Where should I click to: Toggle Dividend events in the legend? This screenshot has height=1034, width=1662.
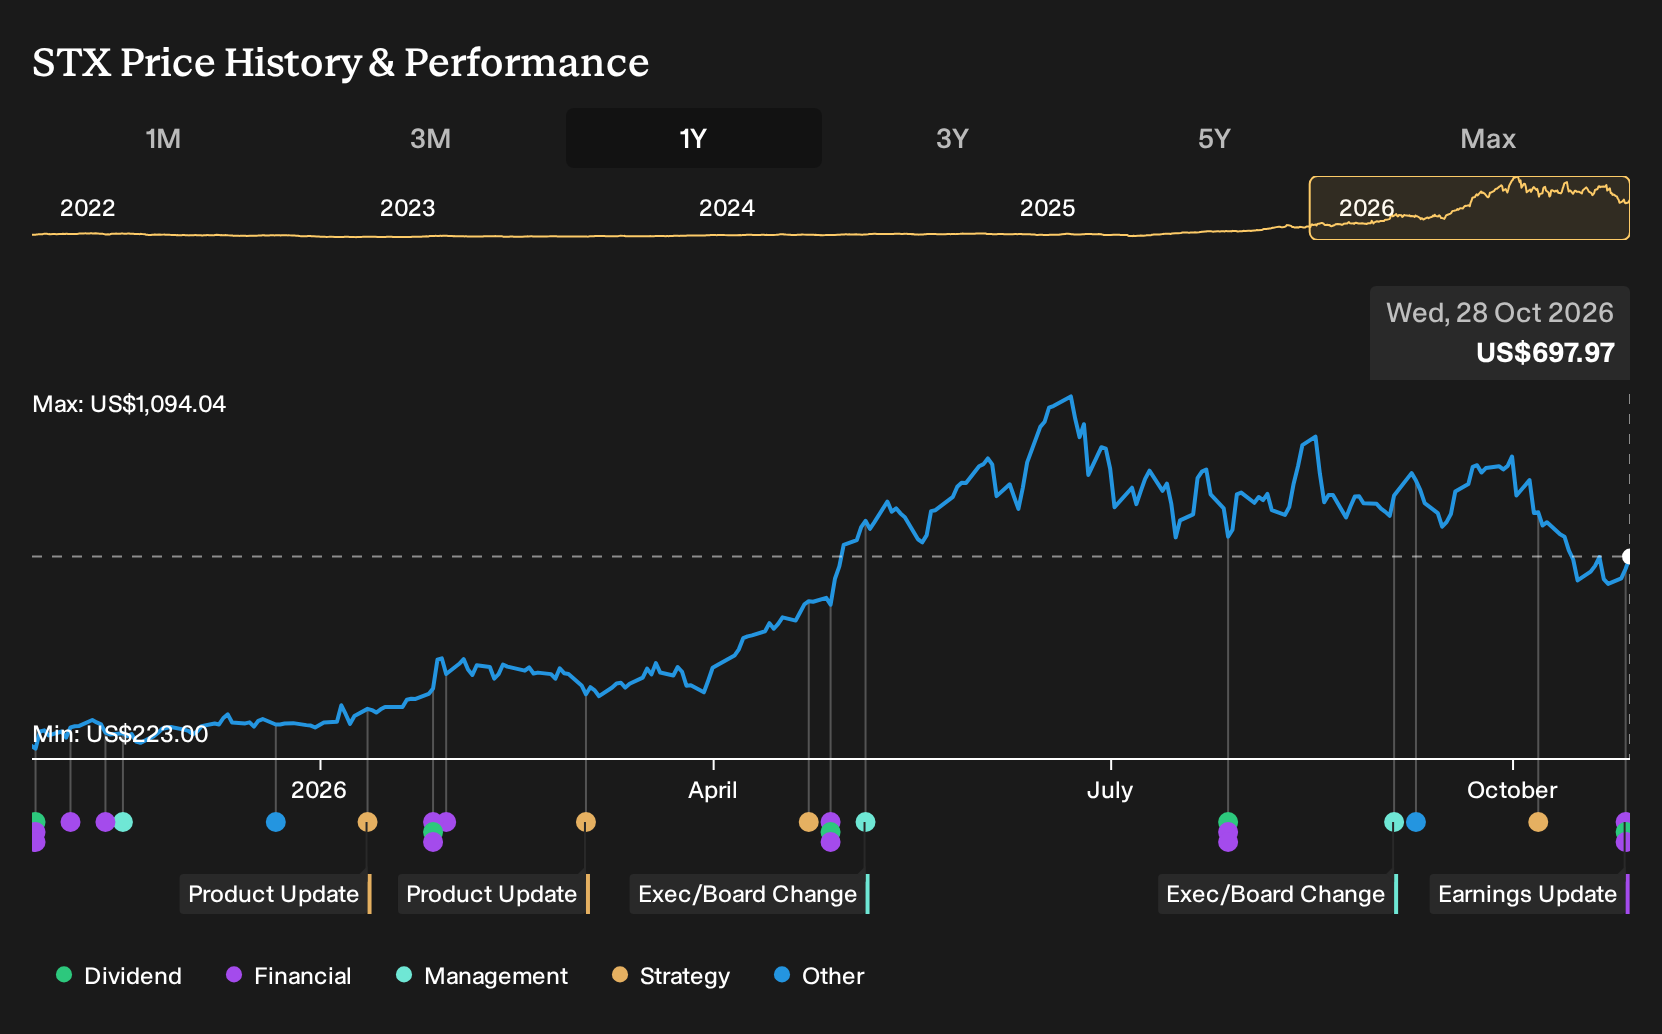[119, 976]
